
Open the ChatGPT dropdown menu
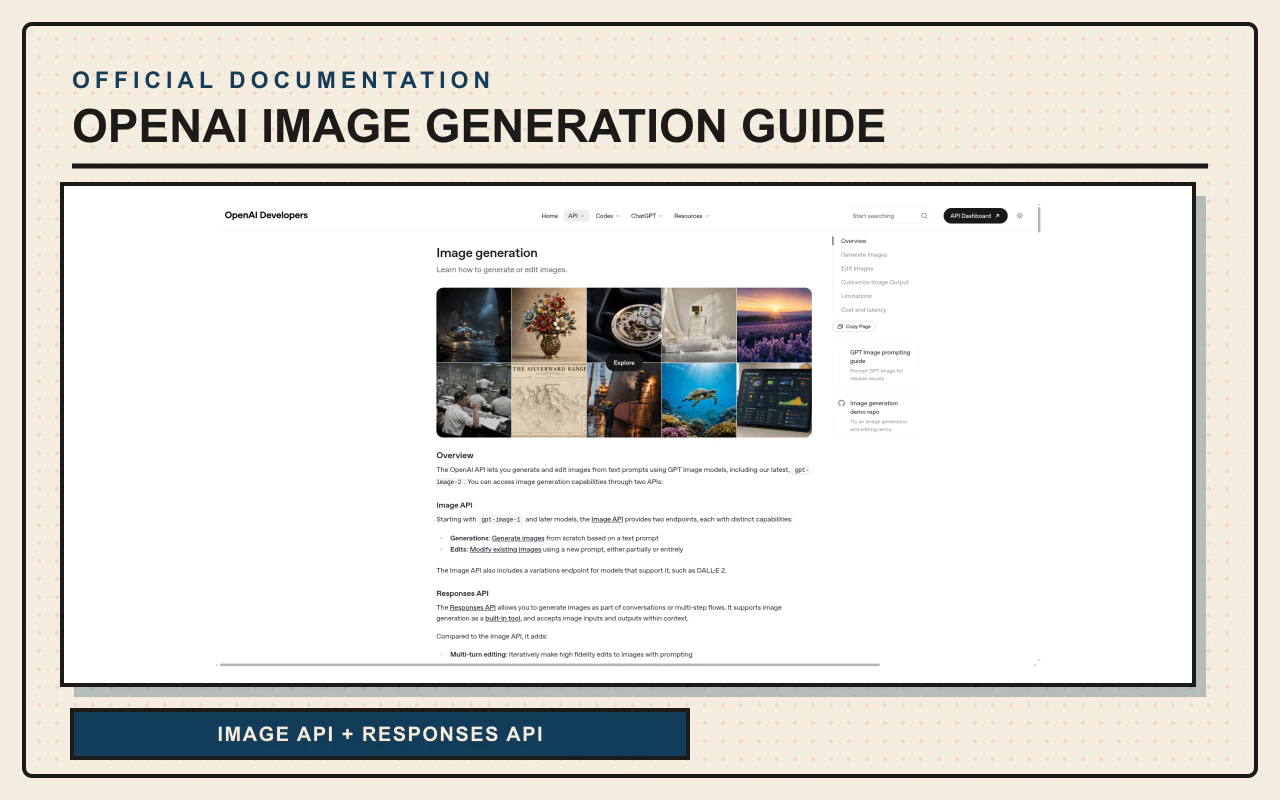647,216
